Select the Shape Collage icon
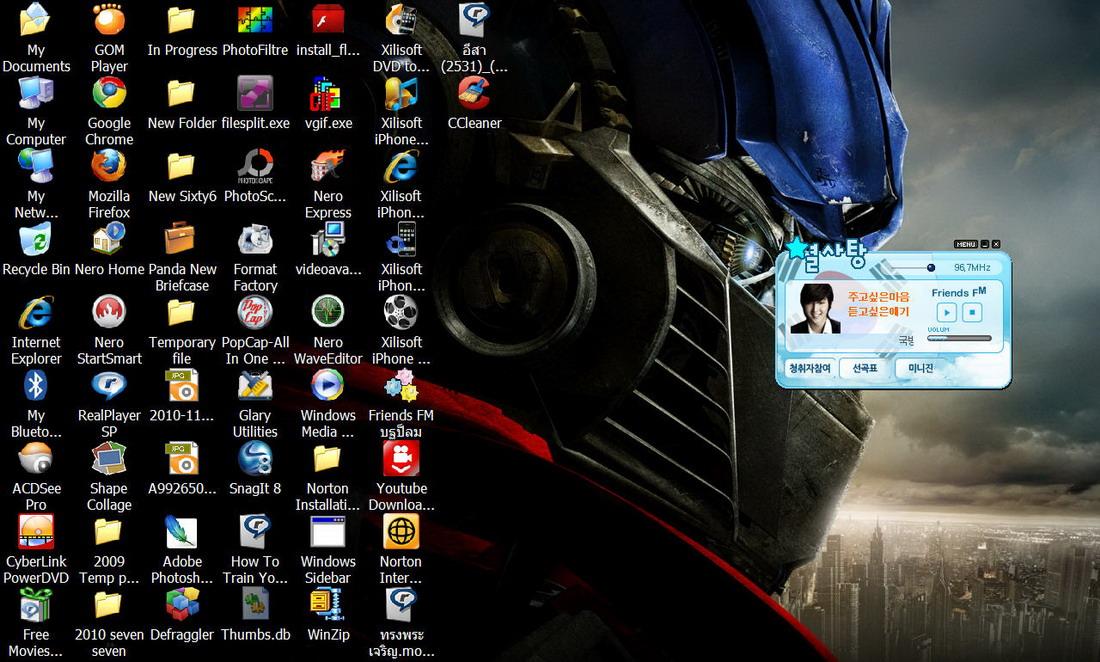1100x662 pixels. 109,477
